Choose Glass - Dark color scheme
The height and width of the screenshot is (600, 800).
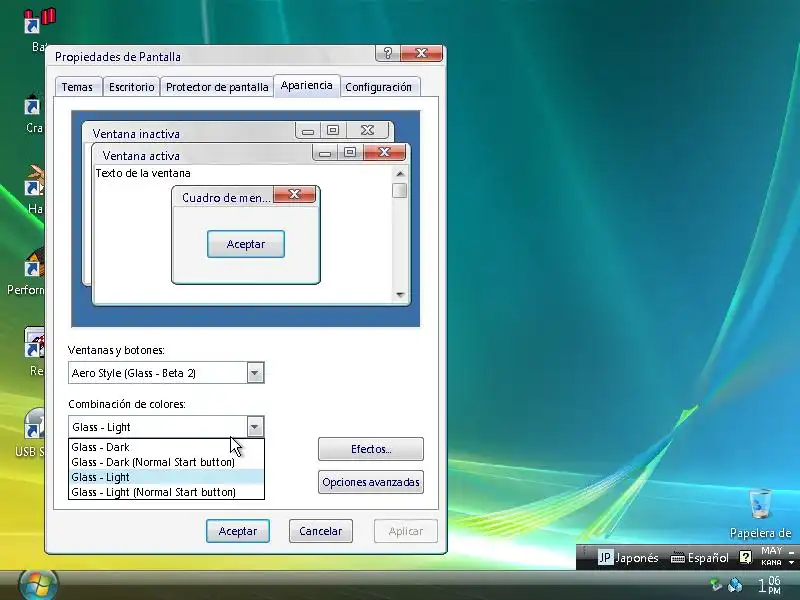(x=166, y=447)
